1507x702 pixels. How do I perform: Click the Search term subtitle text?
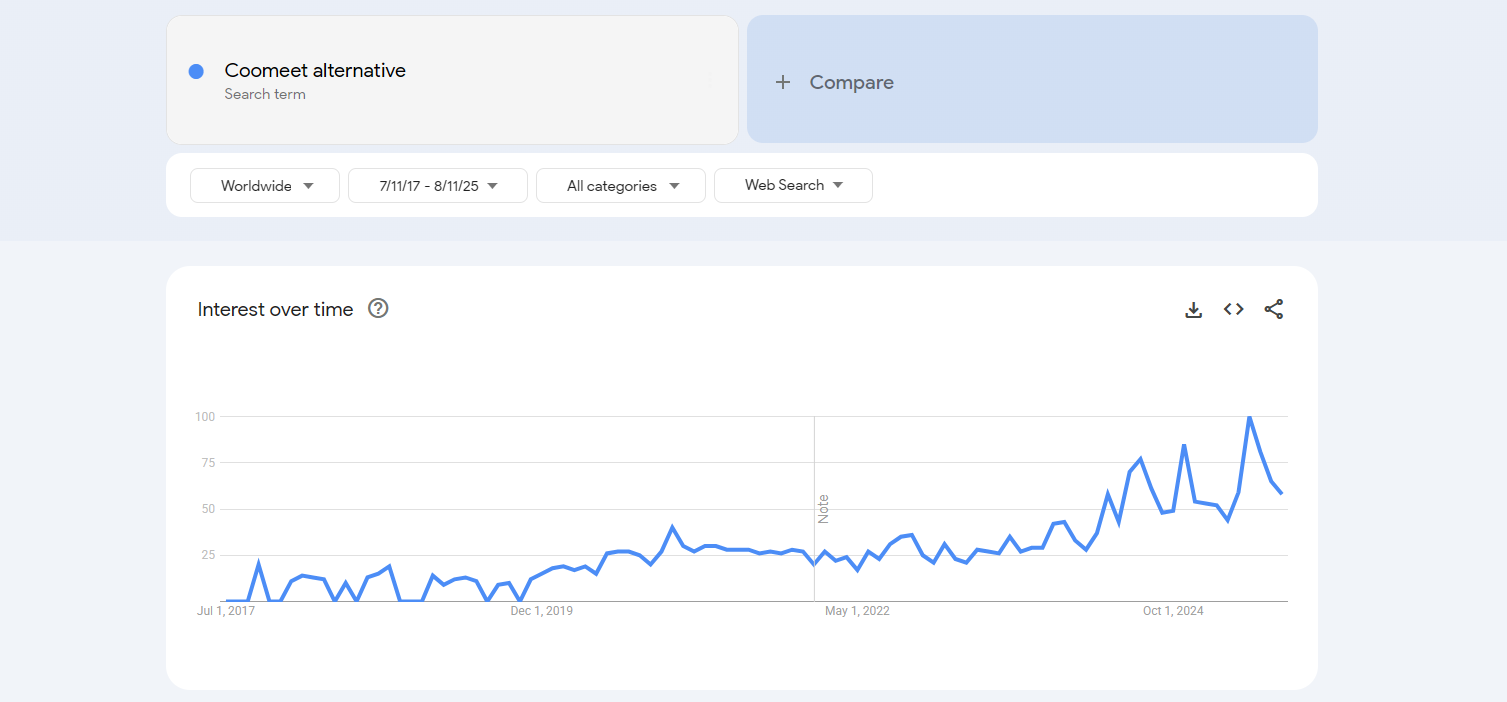point(265,94)
